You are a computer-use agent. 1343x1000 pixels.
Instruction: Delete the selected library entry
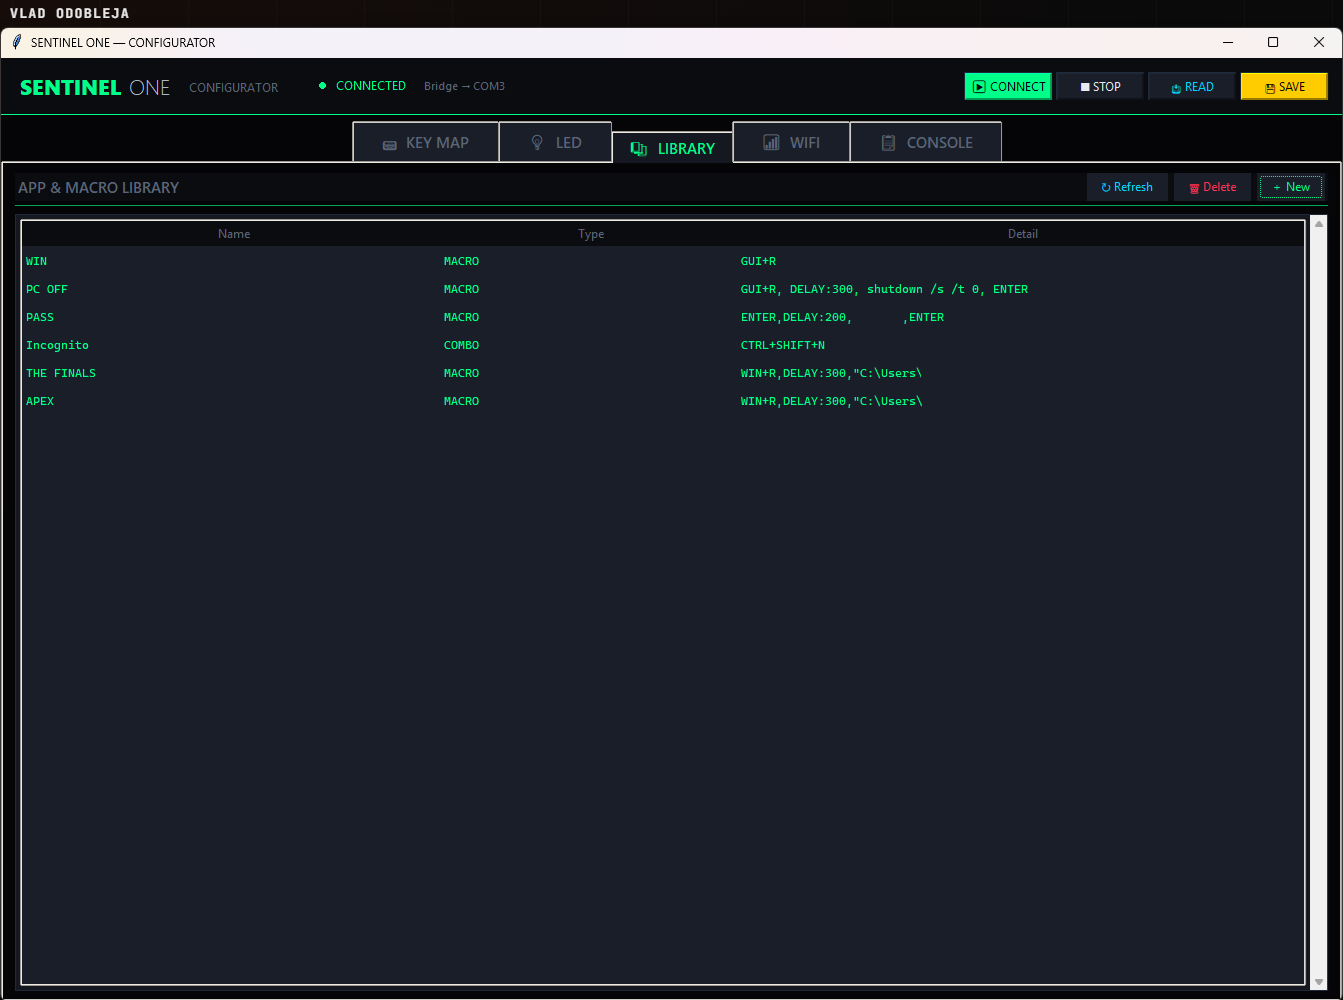(1212, 187)
